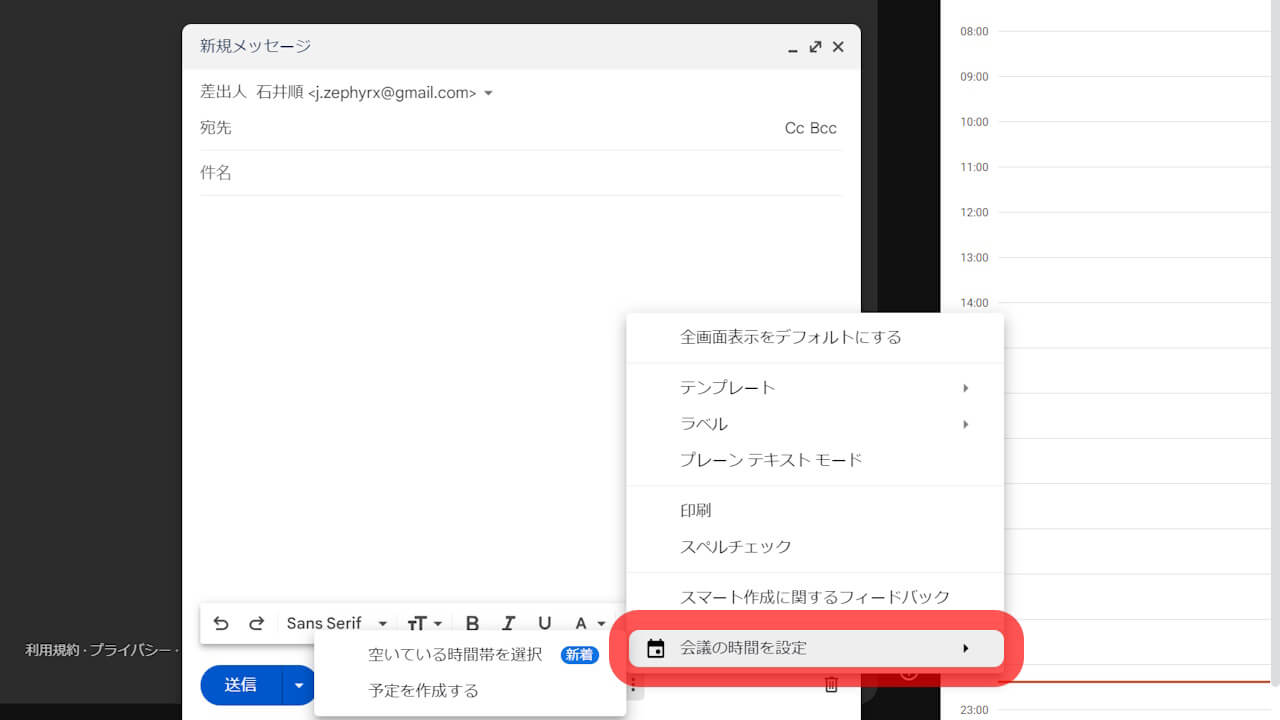Open the font size TT icon
The width and height of the screenshot is (1280, 720).
point(420,623)
